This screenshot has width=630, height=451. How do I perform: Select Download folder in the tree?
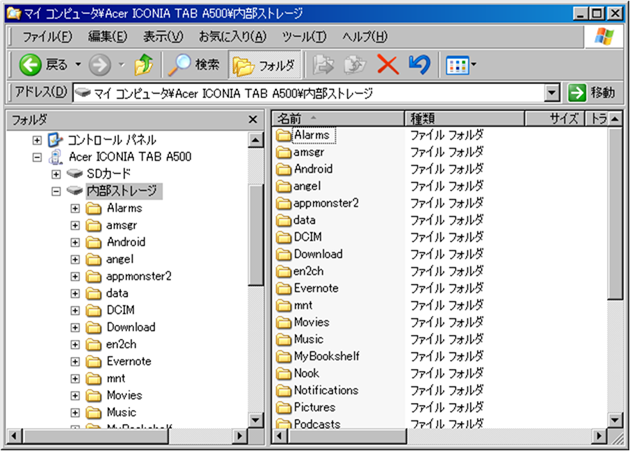click(x=131, y=327)
